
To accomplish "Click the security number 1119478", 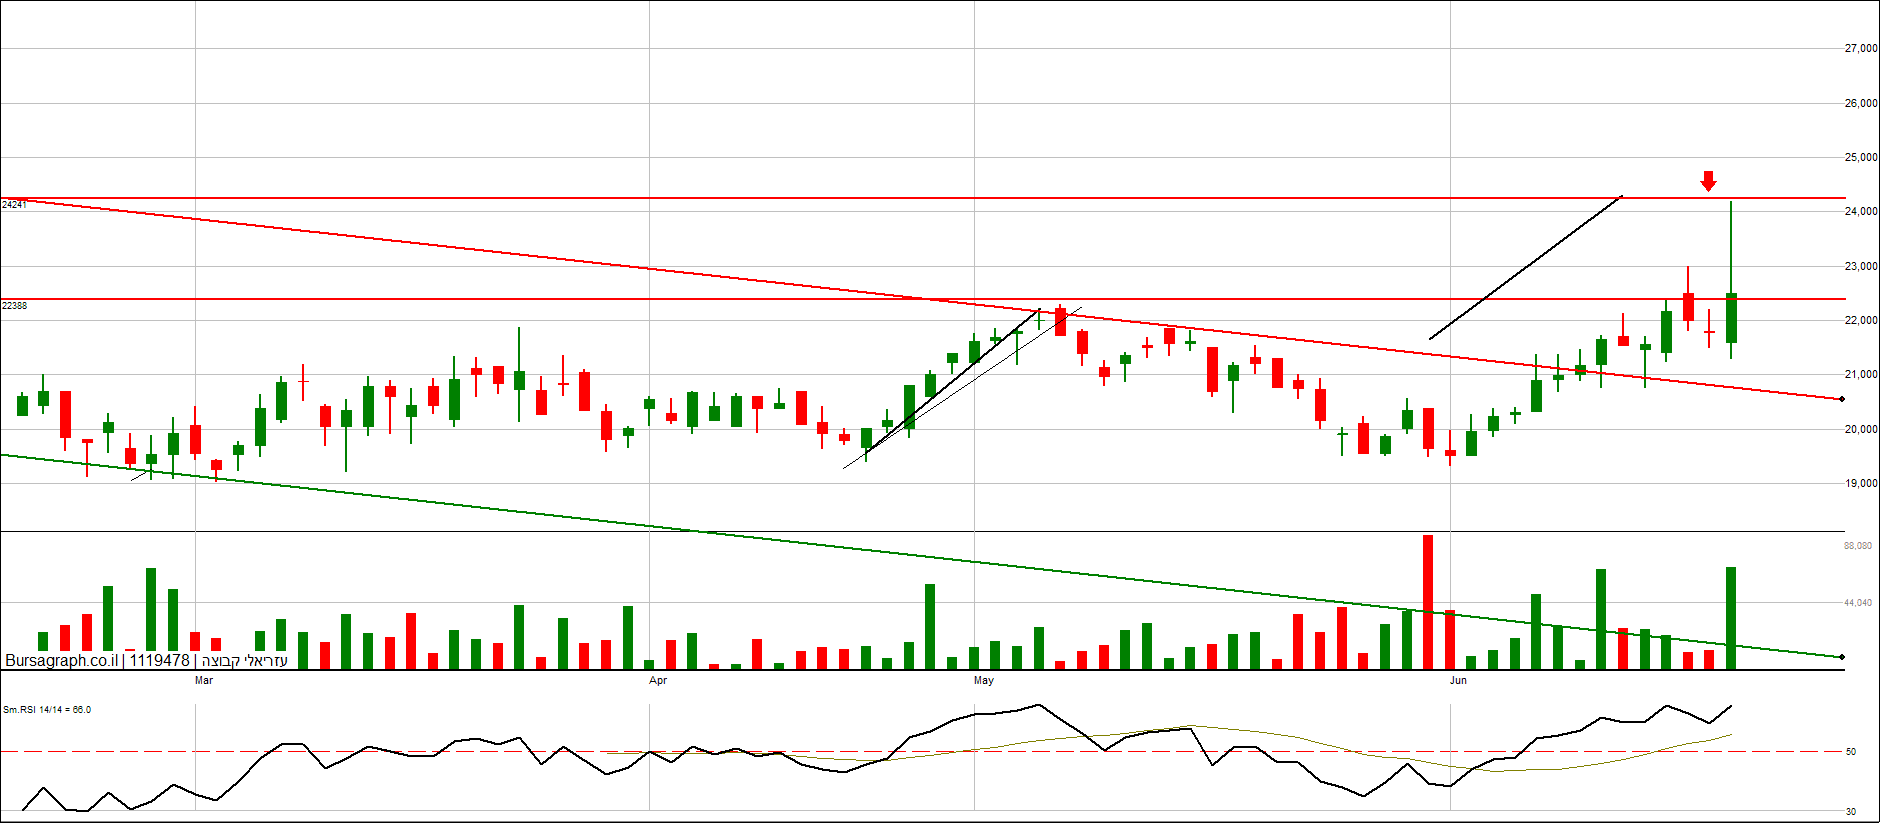I will point(160,661).
